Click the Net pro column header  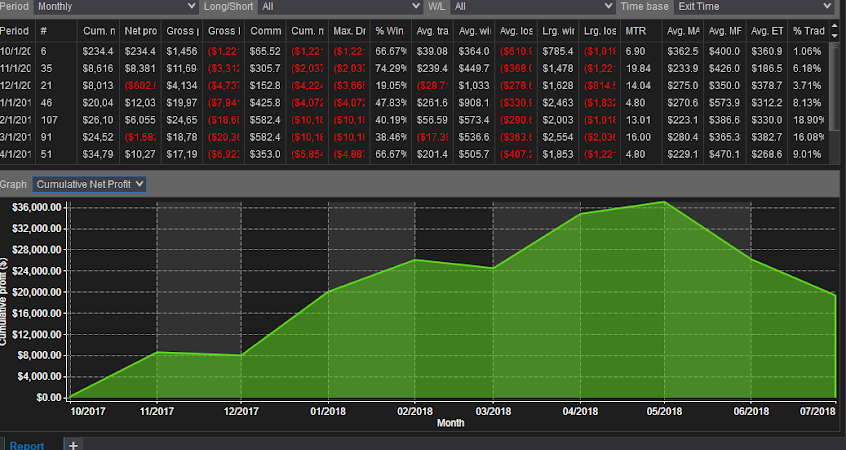pyautogui.click(x=140, y=31)
